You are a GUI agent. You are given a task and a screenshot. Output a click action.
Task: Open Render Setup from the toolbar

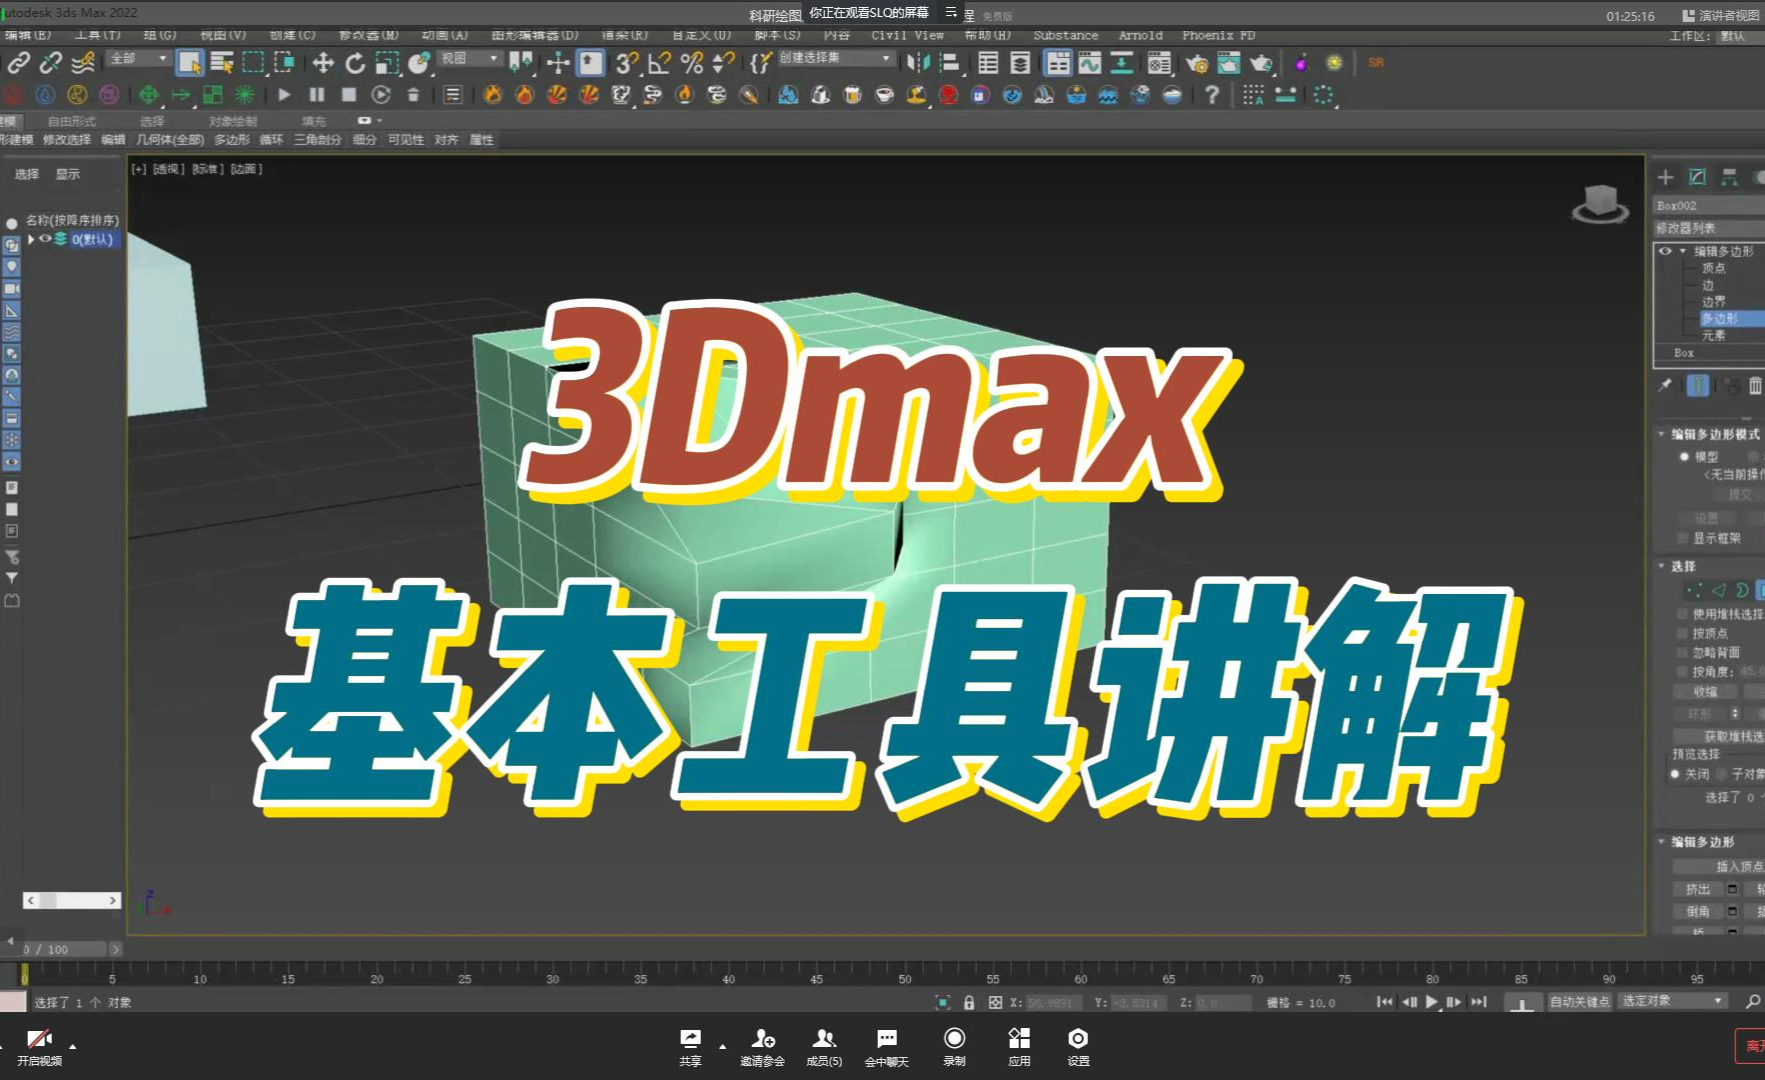(x=1196, y=62)
